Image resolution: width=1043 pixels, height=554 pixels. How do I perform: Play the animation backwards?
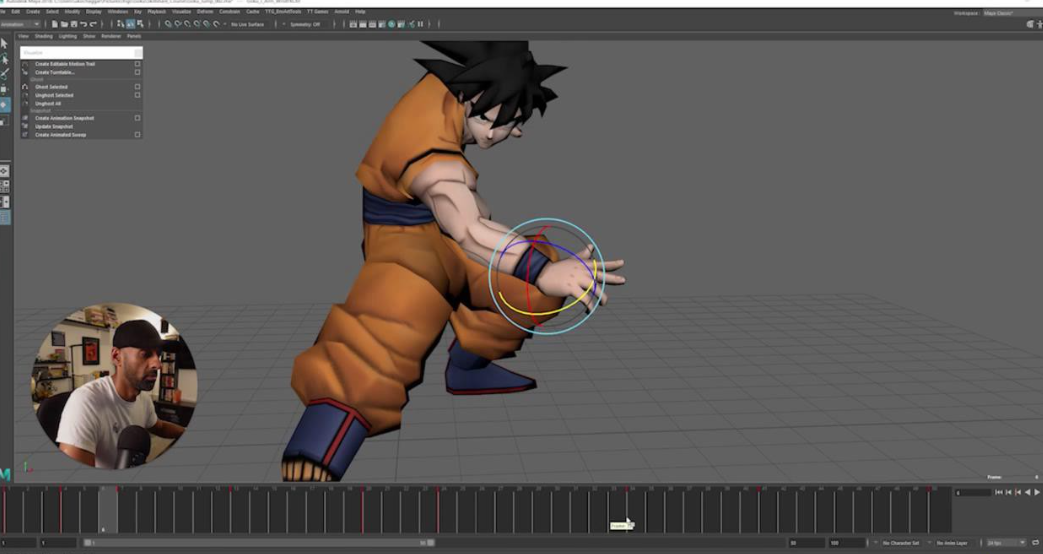coord(1028,492)
